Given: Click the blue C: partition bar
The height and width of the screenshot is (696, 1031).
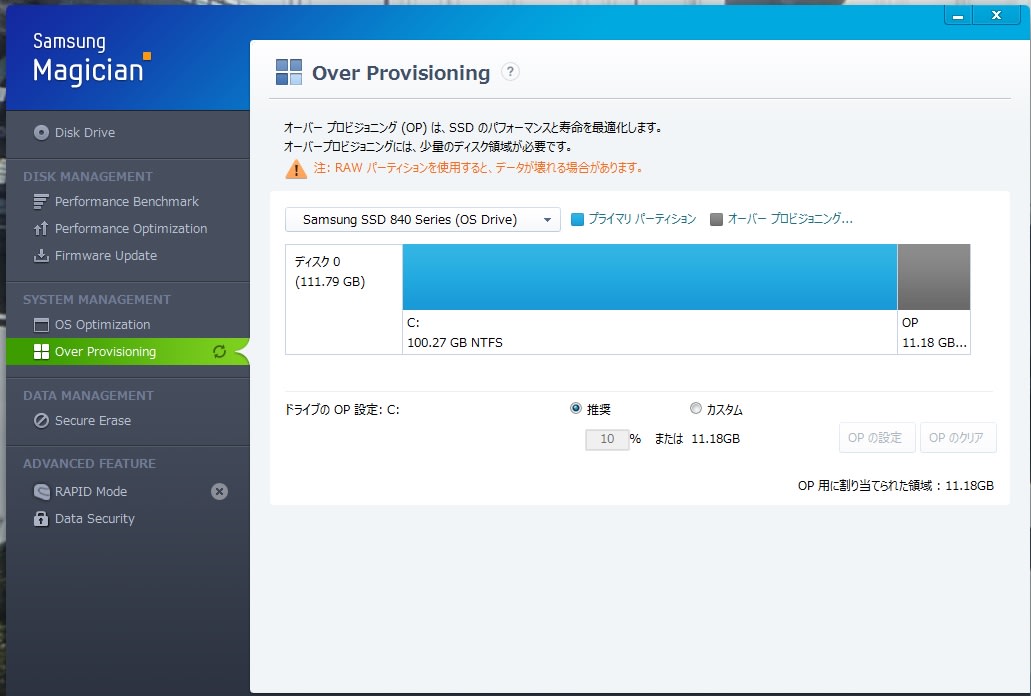Looking at the screenshot, I should [650, 277].
